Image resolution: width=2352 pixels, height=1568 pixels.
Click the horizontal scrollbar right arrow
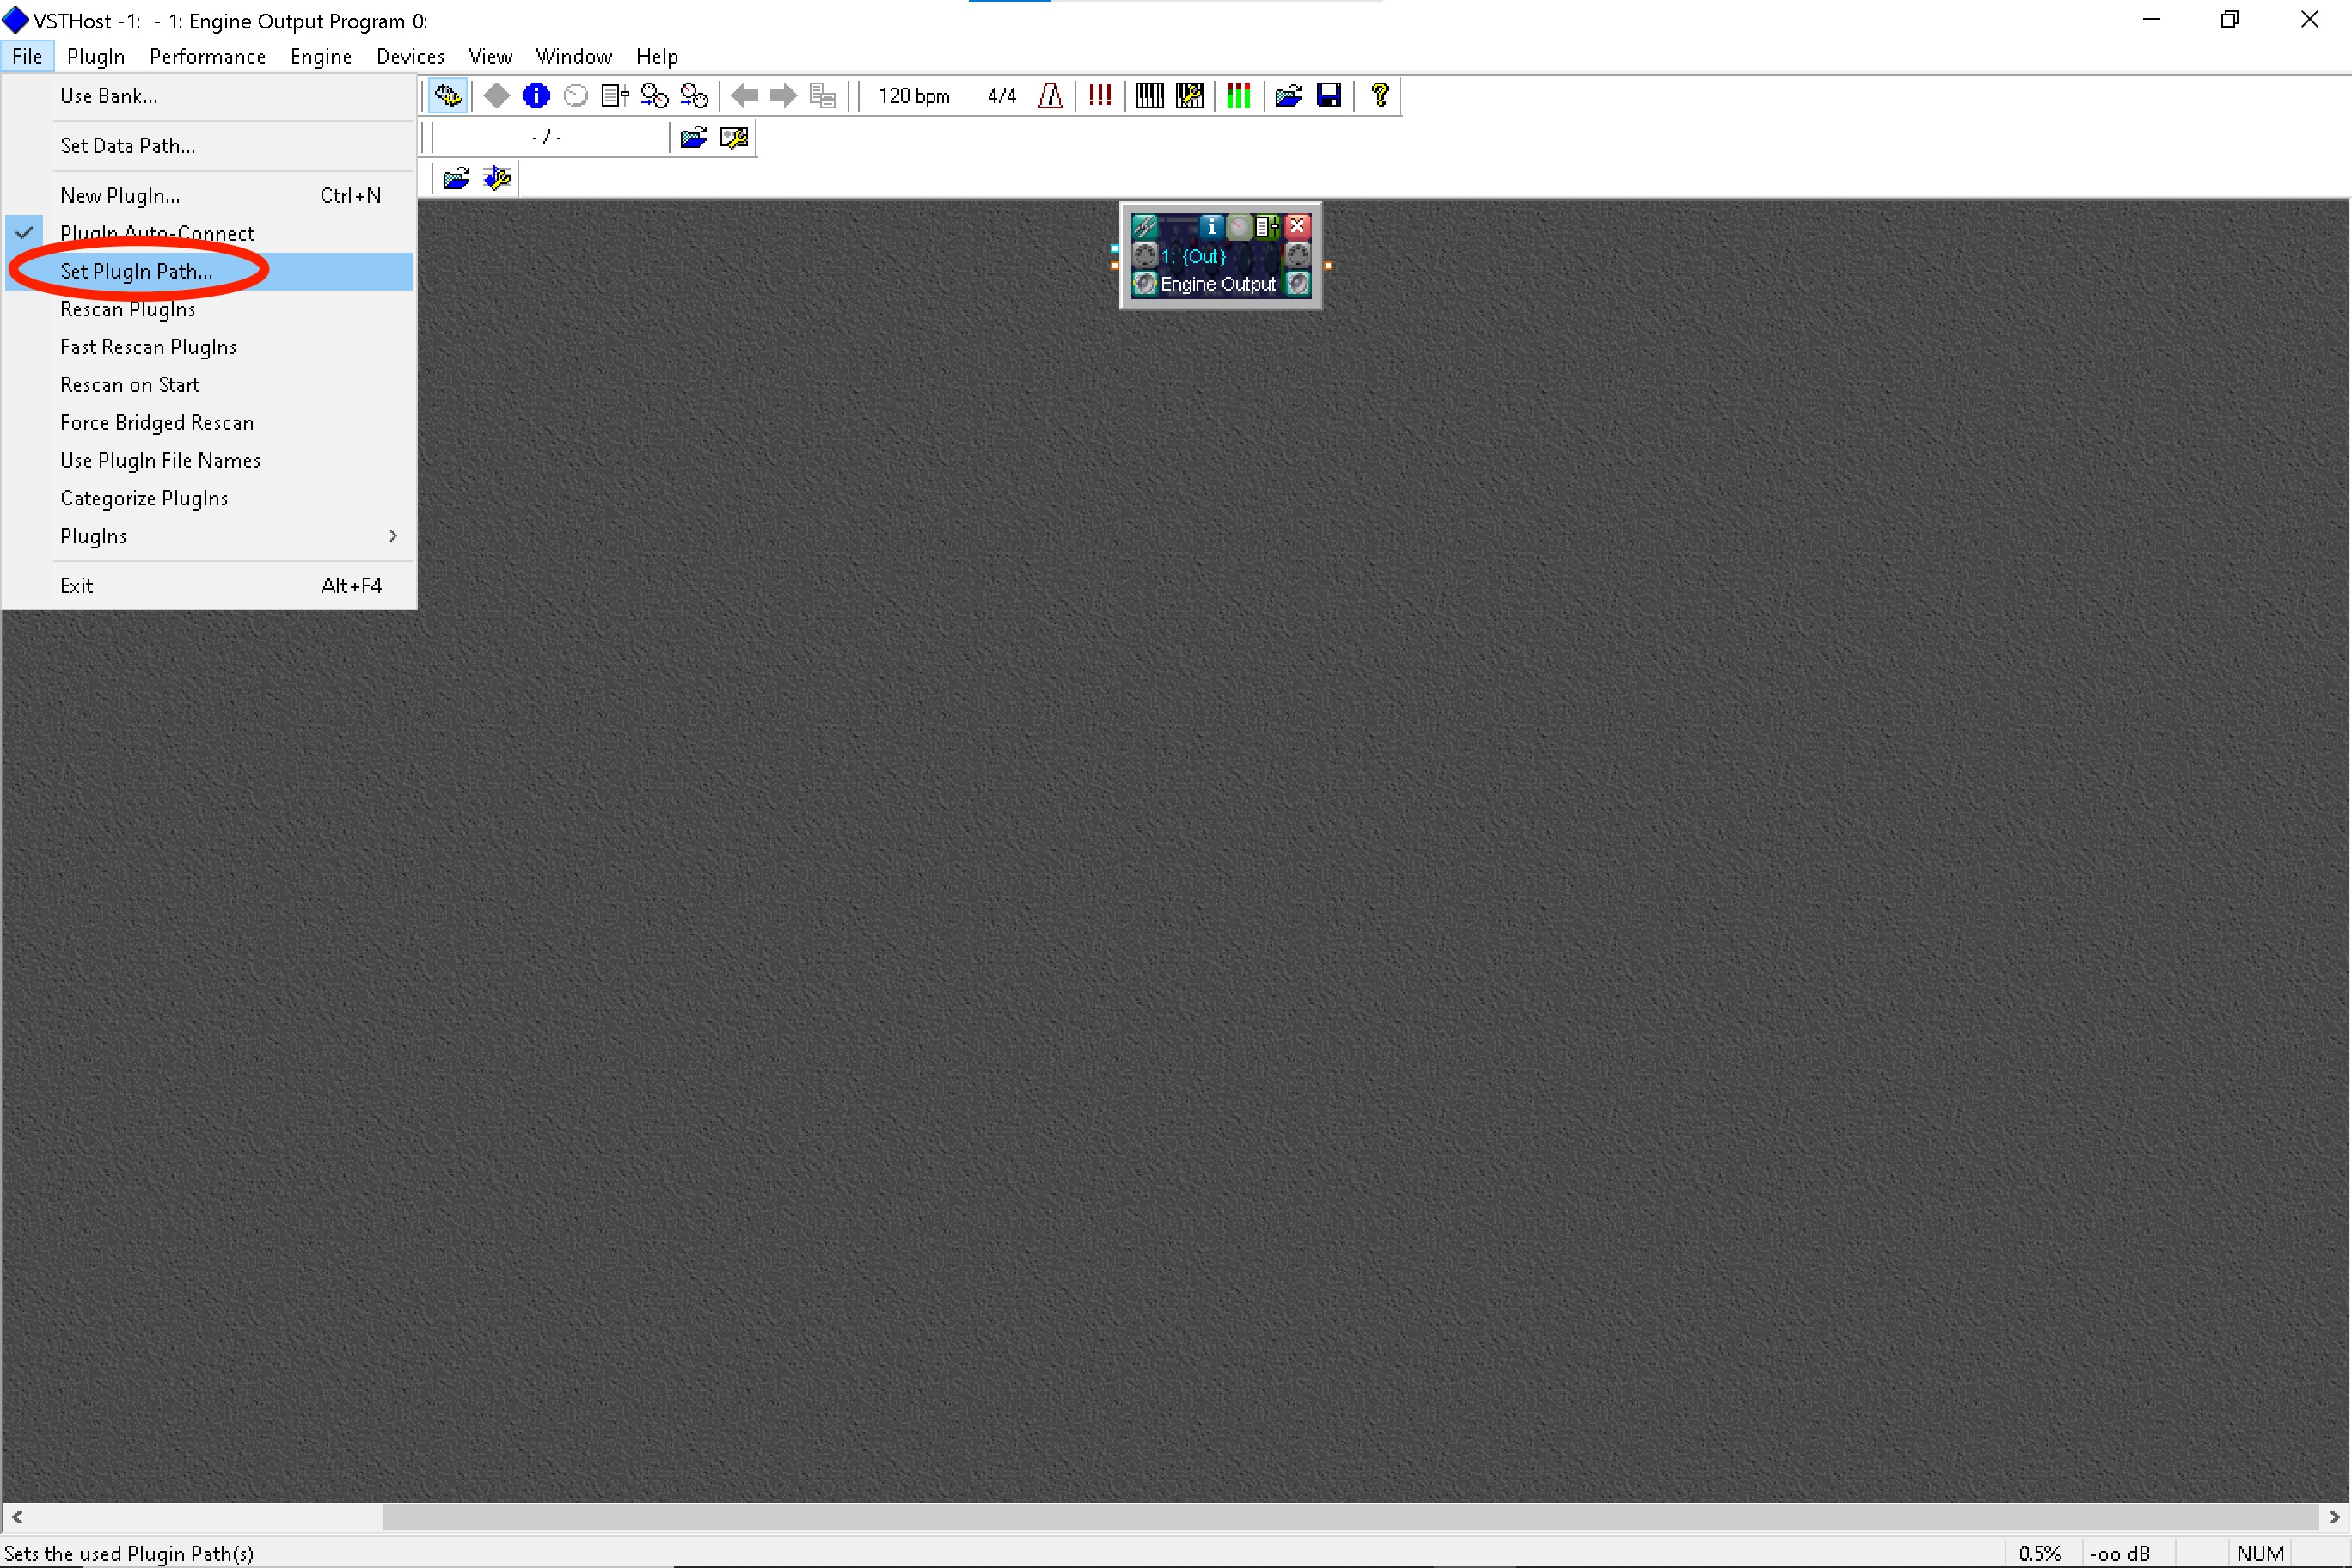[x=2335, y=1517]
